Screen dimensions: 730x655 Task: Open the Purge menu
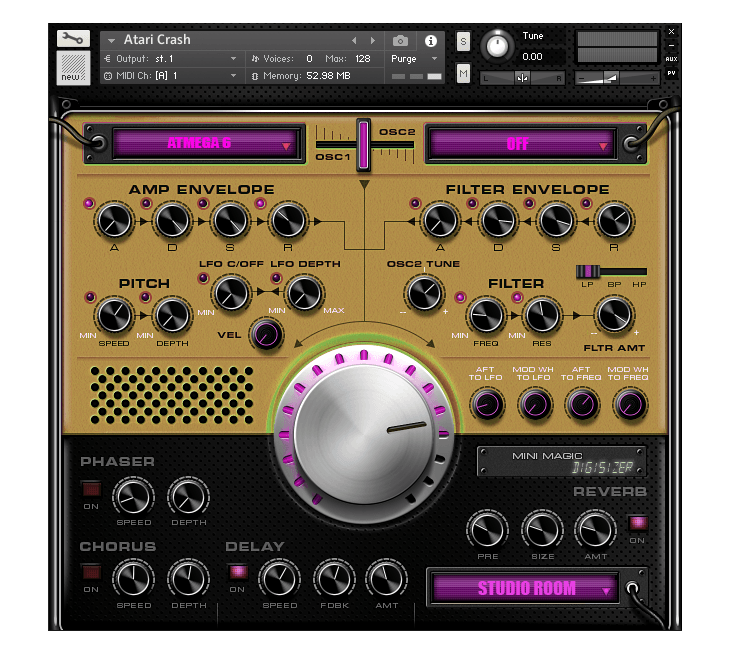pos(412,59)
